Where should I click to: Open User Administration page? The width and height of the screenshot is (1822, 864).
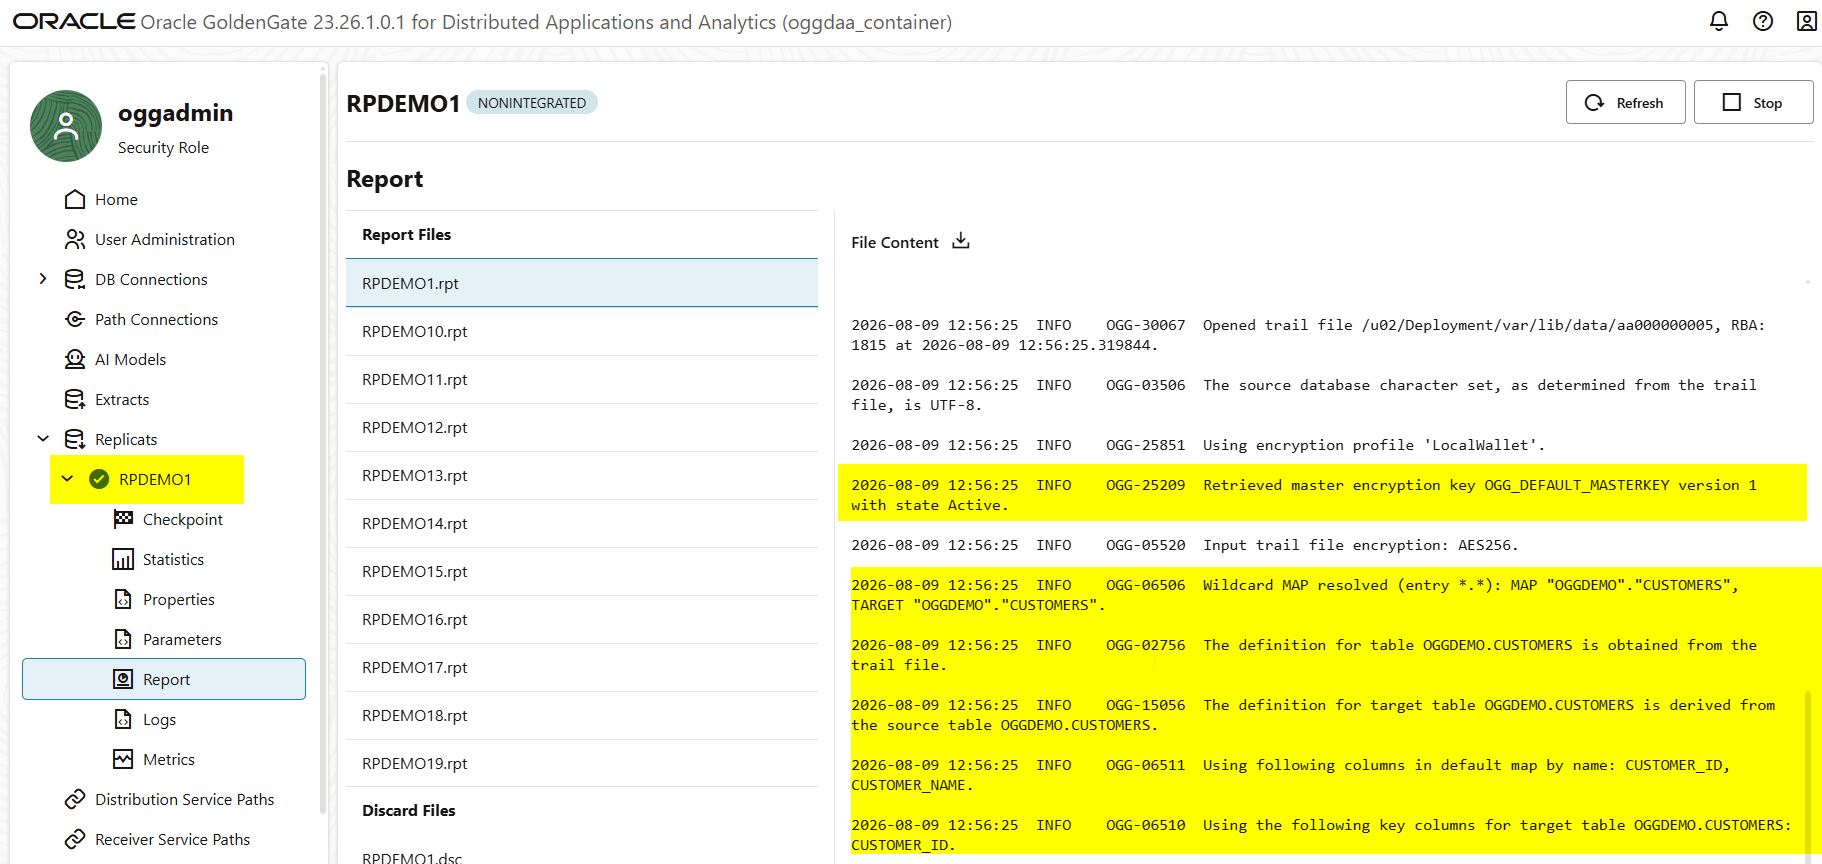tap(165, 239)
